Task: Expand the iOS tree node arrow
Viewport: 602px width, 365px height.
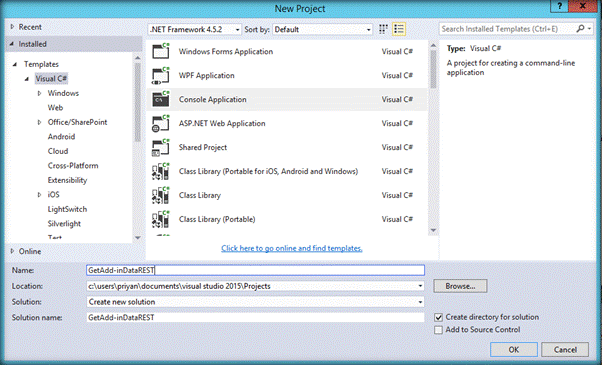Action: 39,195
